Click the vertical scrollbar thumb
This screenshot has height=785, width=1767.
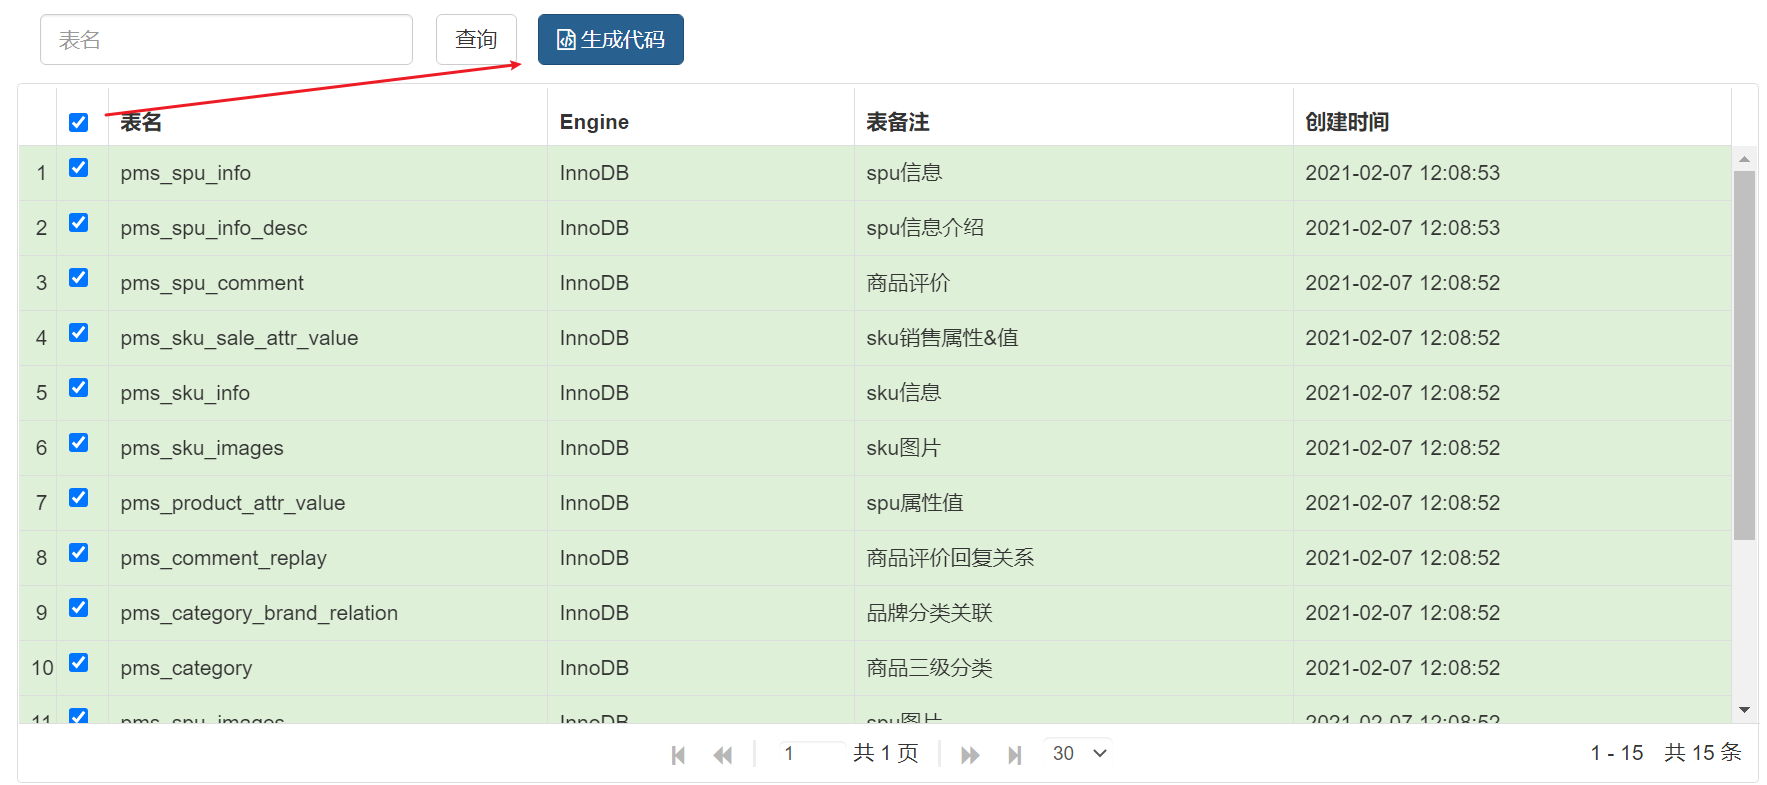coord(1744,355)
